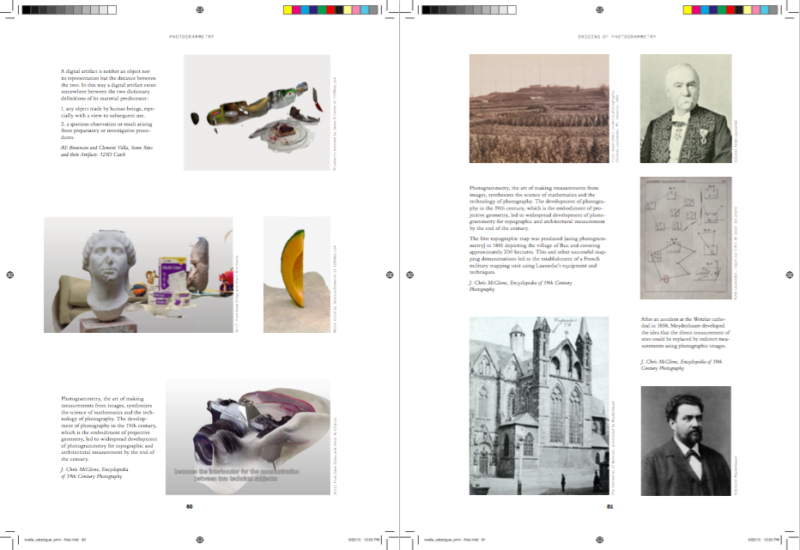Select the white marble bust still image
The image size is (800, 550).
point(138,275)
